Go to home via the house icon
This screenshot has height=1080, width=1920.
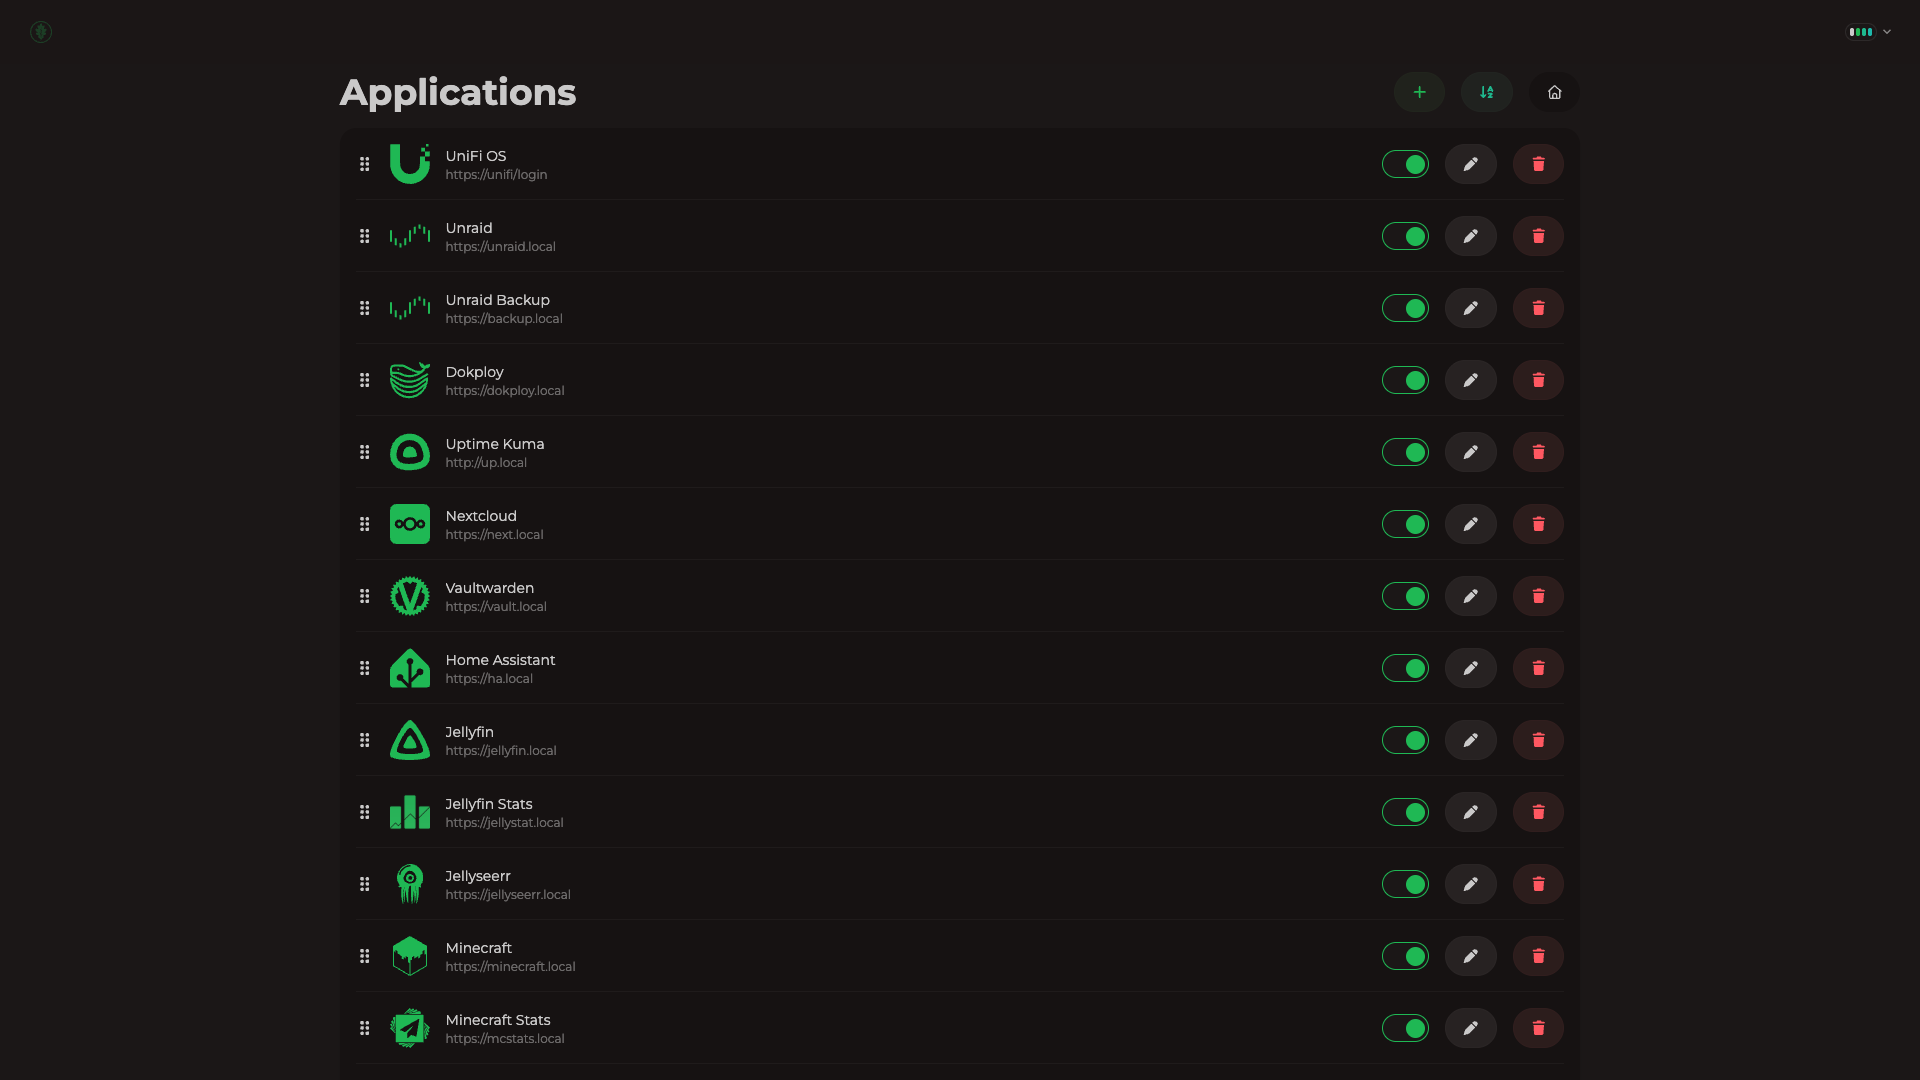[1554, 92]
